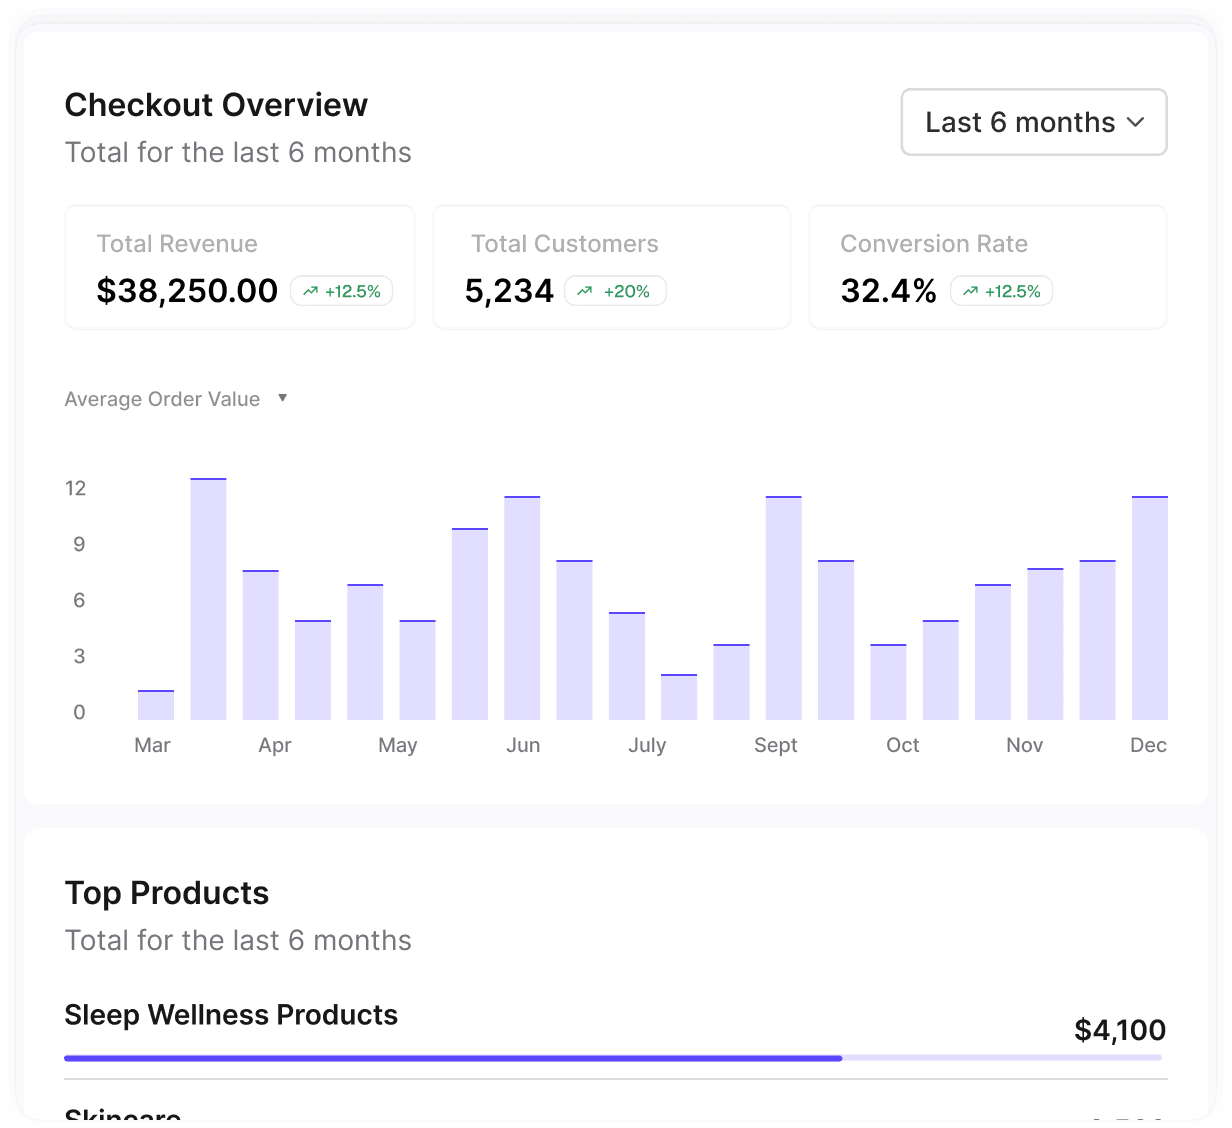Select the shortest bar above Mar label
1232x1128 pixels.
[x=156, y=705]
